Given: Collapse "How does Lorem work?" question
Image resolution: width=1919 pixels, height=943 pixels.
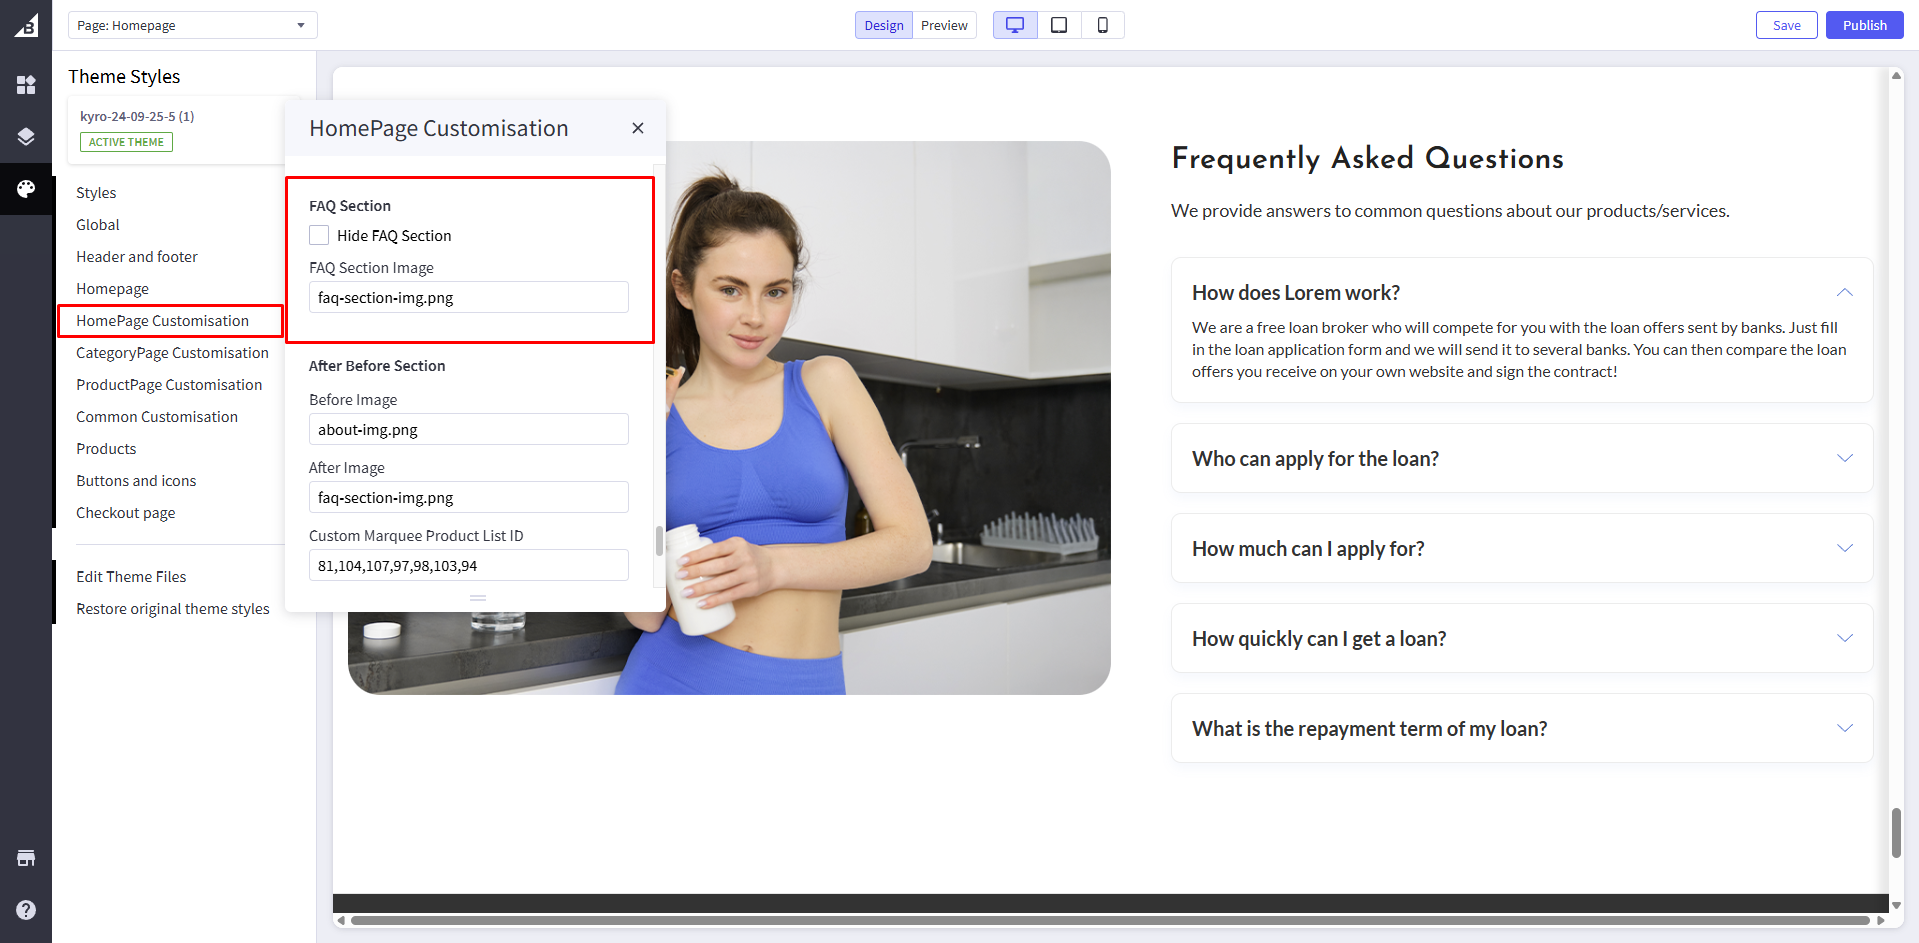Looking at the screenshot, I should click(x=1844, y=292).
